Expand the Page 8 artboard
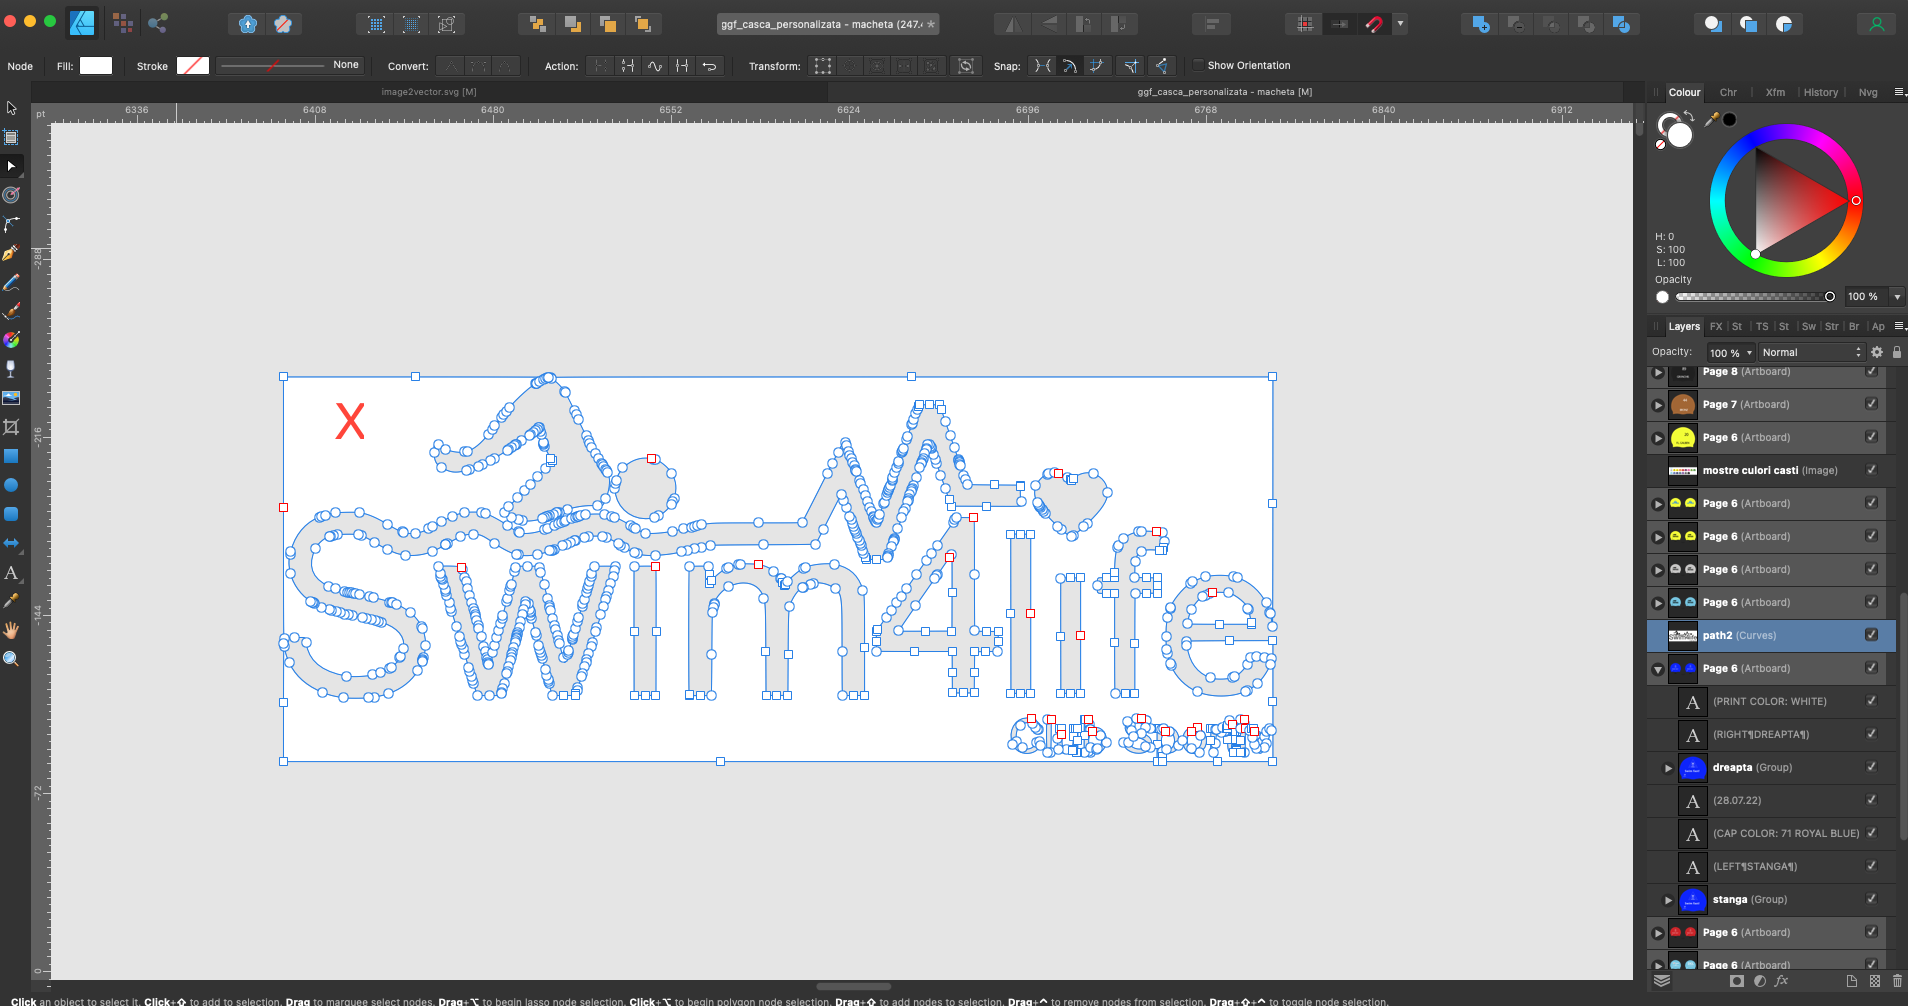 pos(1658,372)
